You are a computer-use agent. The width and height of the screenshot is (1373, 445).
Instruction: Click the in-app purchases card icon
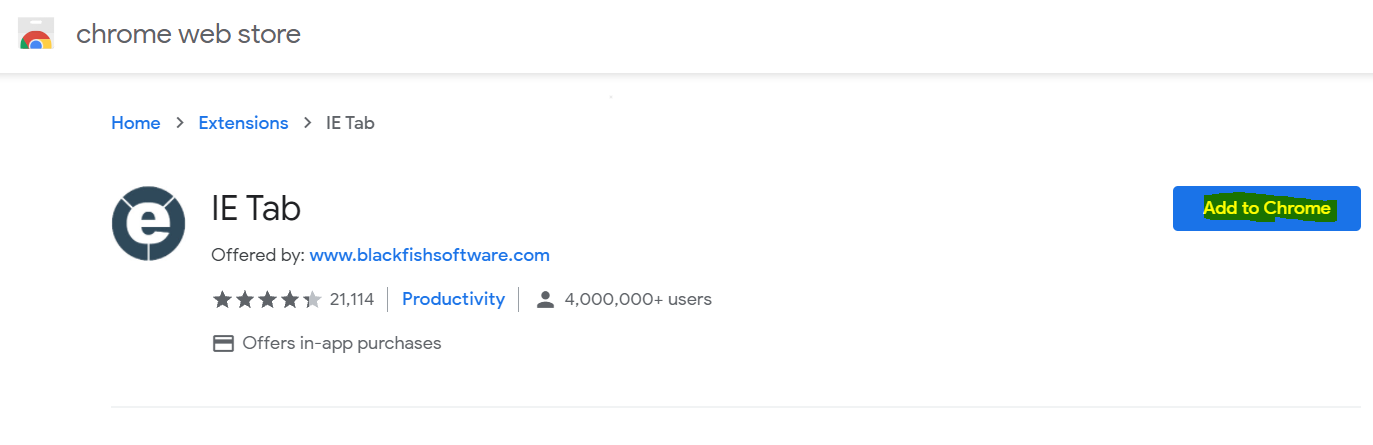pyautogui.click(x=223, y=343)
